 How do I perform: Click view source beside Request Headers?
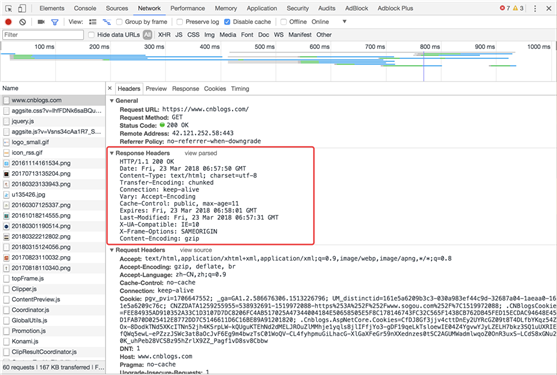pyautogui.click(x=196, y=250)
